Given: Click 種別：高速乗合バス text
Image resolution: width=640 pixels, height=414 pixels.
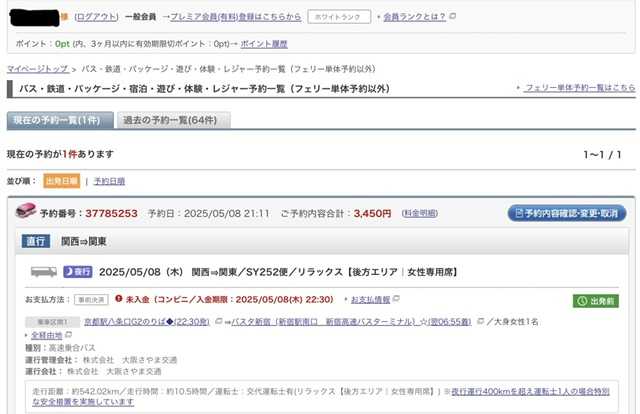Looking at the screenshot, I should coord(60,348).
